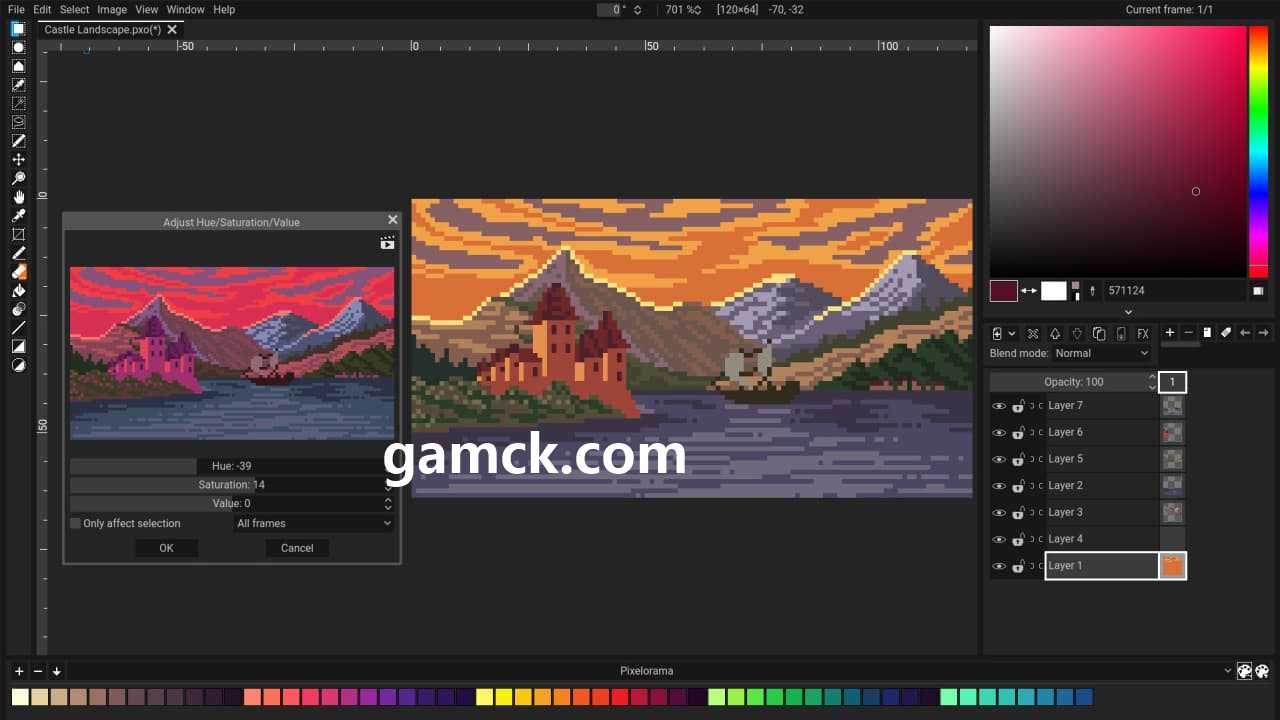Screen dimensions: 1280x720
Task: Select the Crop tool
Action: click(x=18, y=234)
